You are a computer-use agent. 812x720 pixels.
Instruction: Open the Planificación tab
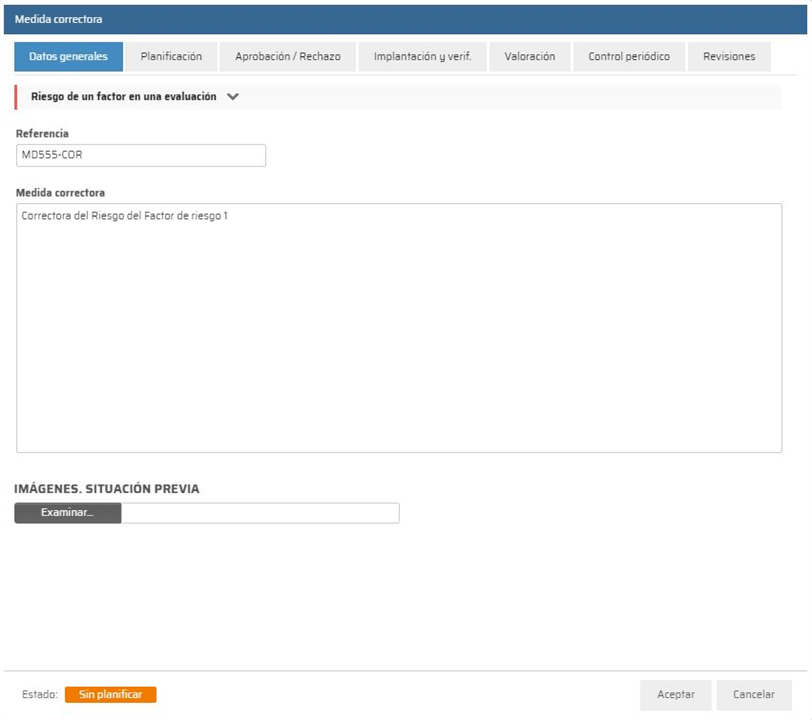tap(171, 57)
